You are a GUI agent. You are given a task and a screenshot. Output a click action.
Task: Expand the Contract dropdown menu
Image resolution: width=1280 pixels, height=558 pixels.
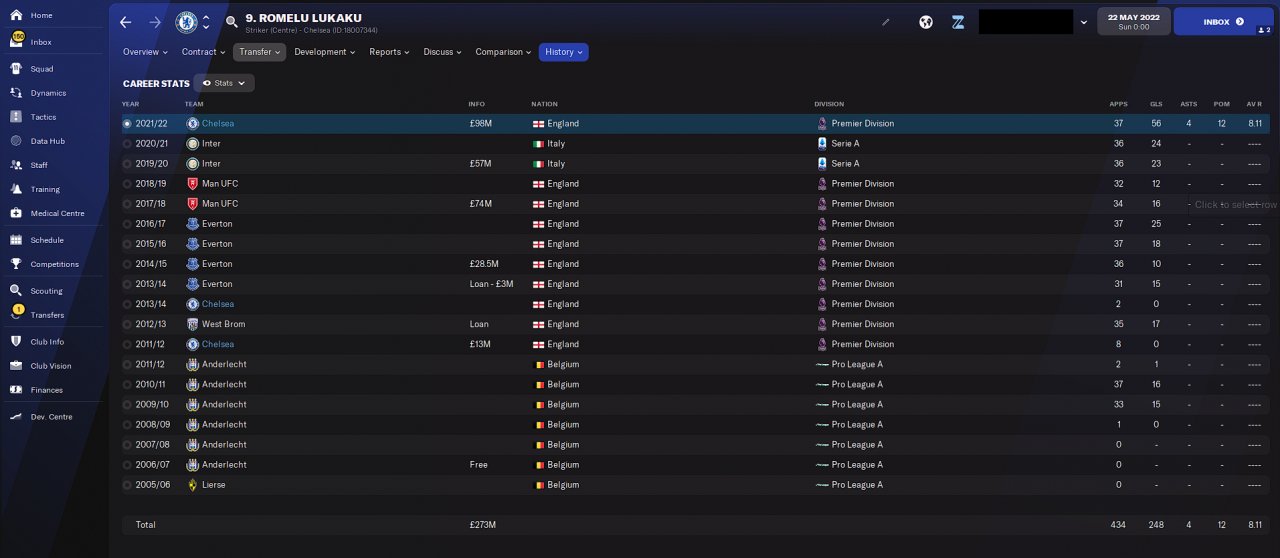pyautogui.click(x=203, y=52)
